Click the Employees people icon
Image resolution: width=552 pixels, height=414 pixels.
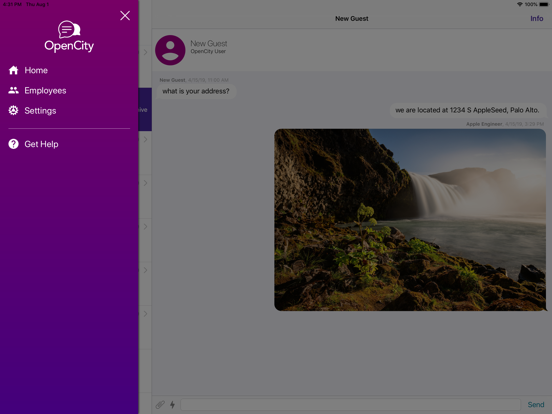point(13,90)
